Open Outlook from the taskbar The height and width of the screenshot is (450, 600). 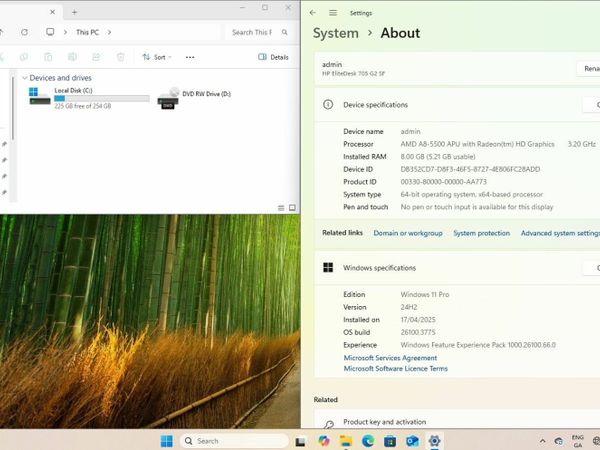coord(412,441)
